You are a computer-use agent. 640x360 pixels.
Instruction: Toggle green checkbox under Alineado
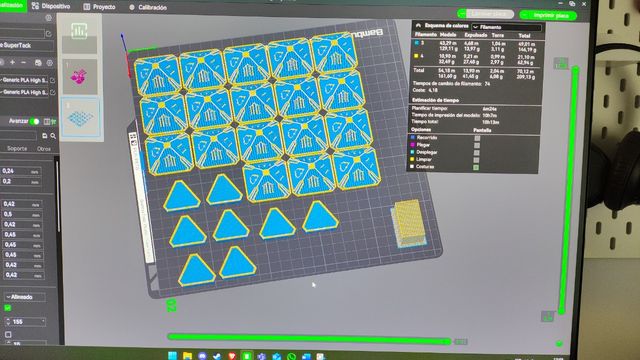pyautogui.click(x=7, y=308)
